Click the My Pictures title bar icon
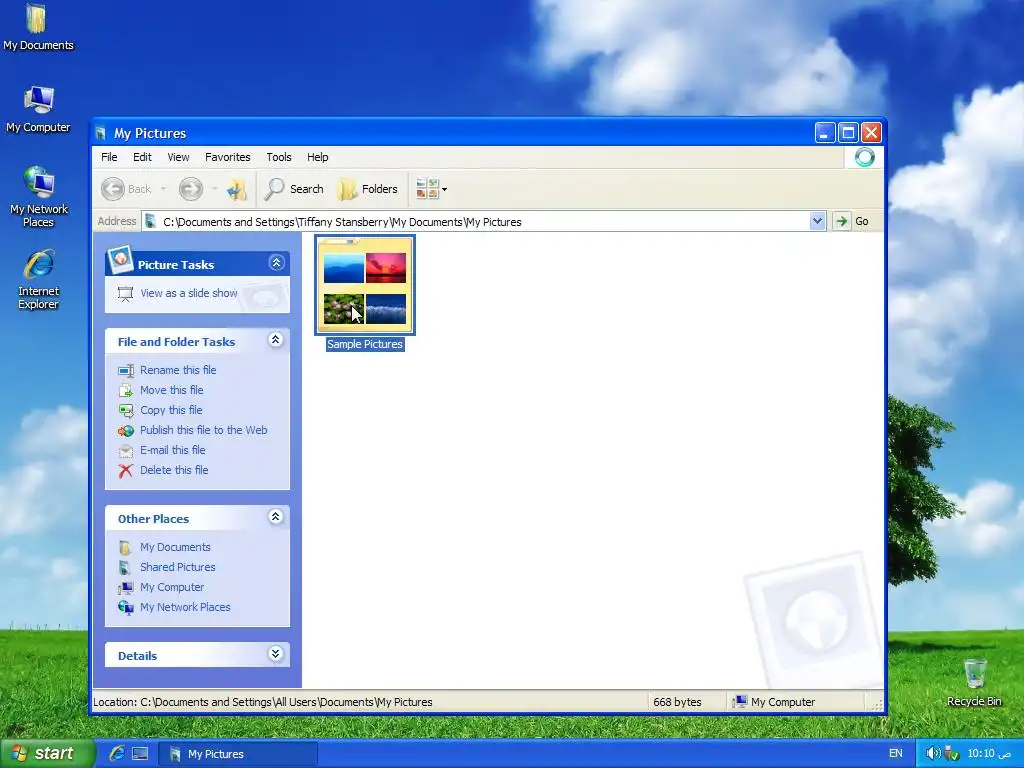Image resolution: width=1024 pixels, height=768 pixels. (101, 133)
